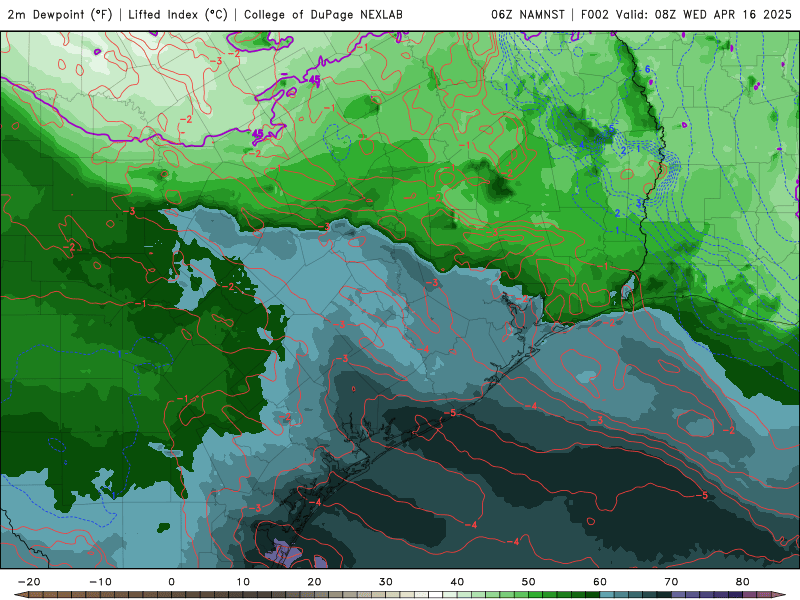
Task: Click the '50' color scale label
Action: (x=529, y=582)
